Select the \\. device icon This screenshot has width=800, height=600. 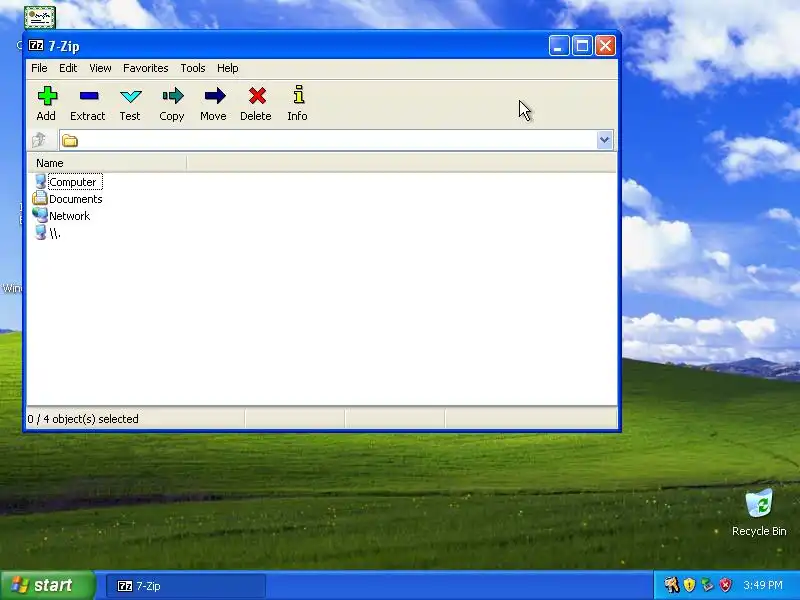click(40, 232)
